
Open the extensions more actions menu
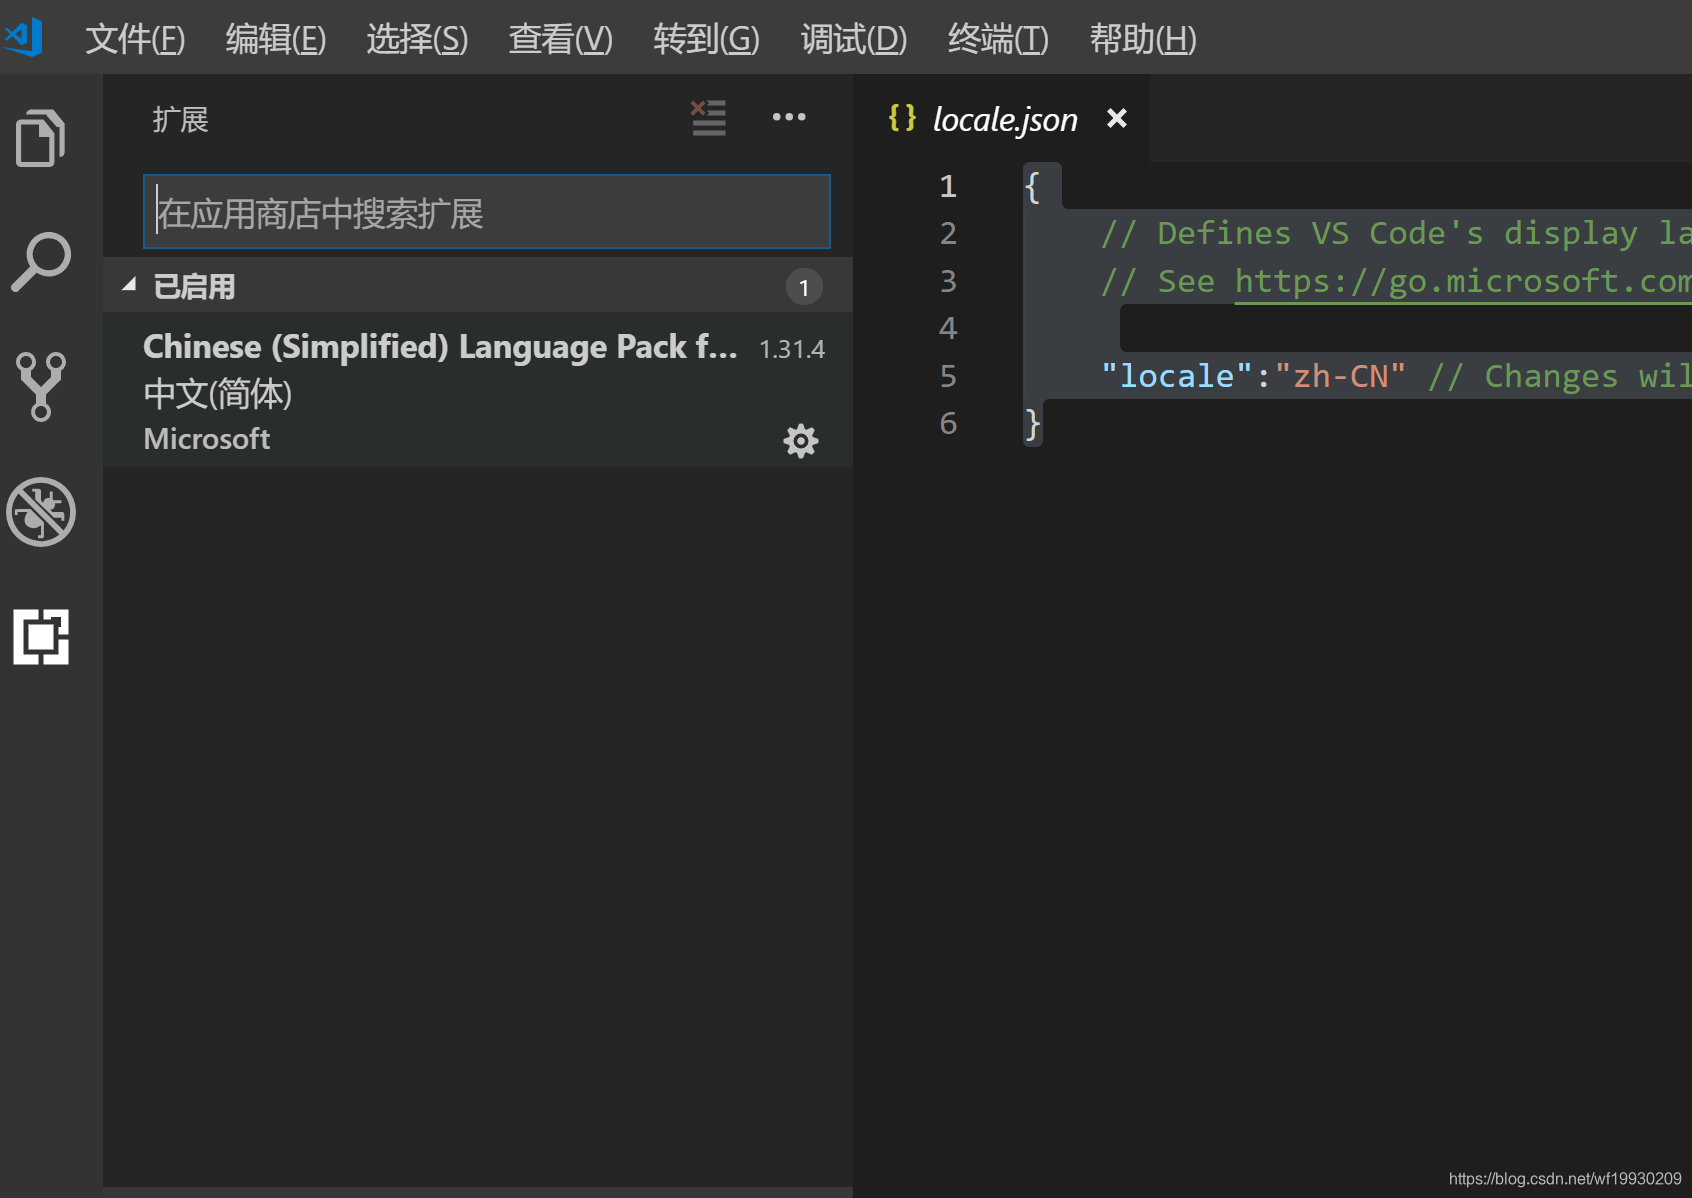pos(789,117)
